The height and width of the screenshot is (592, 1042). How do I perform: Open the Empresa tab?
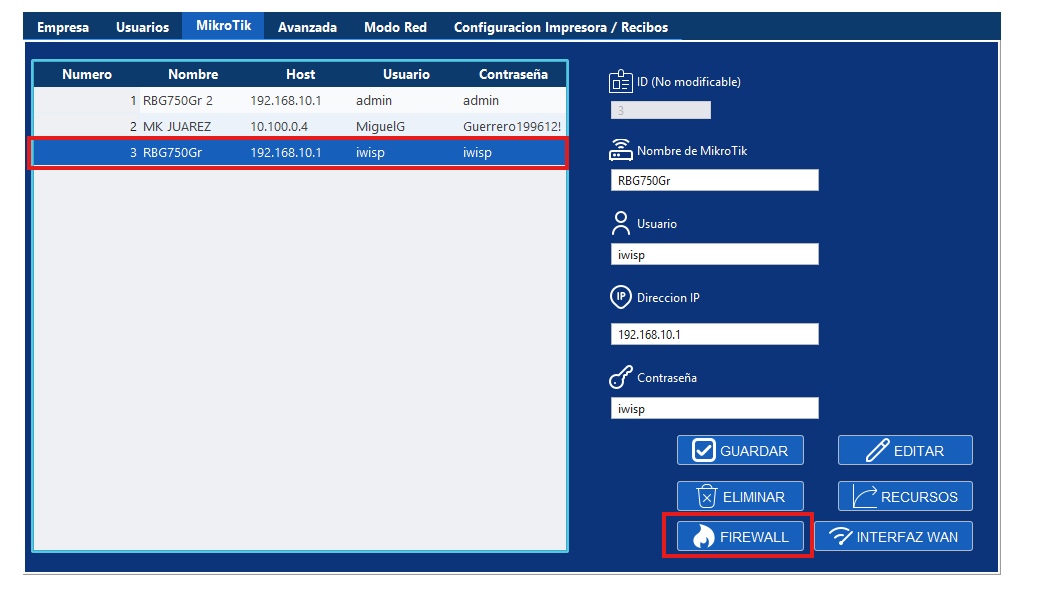tap(63, 27)
